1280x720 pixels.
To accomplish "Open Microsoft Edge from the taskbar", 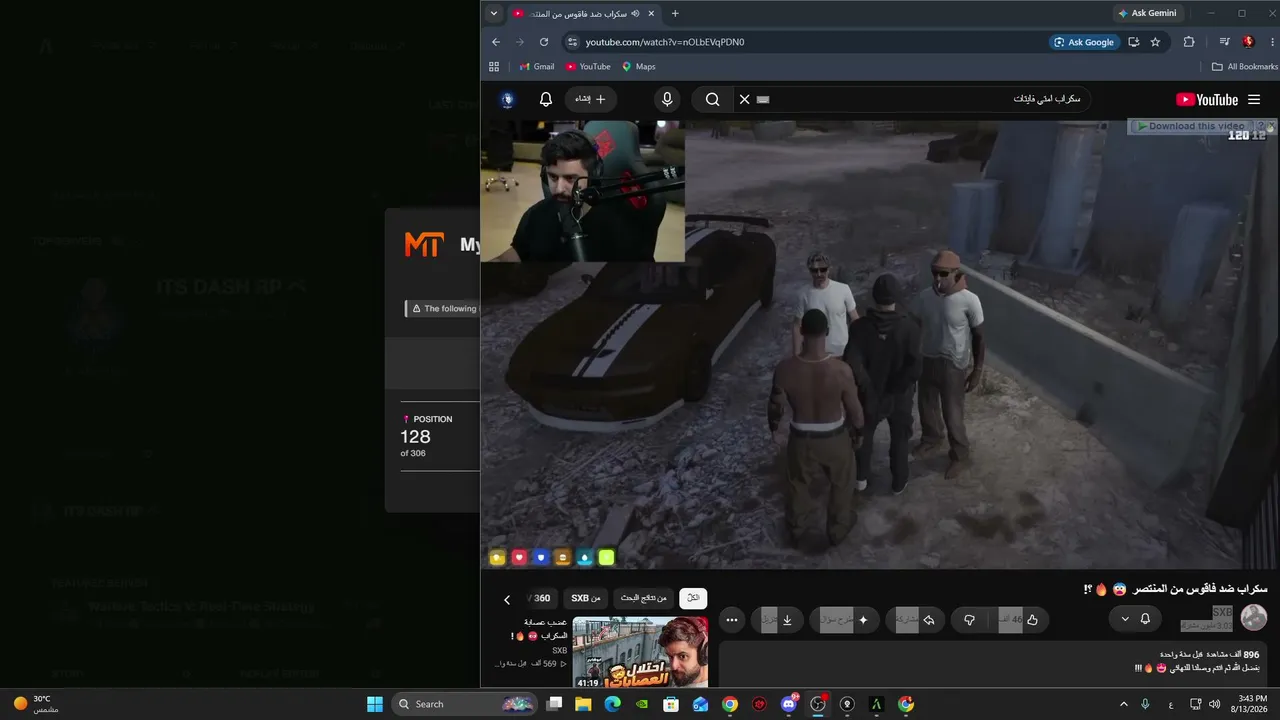I will click(x=613, y=704).
